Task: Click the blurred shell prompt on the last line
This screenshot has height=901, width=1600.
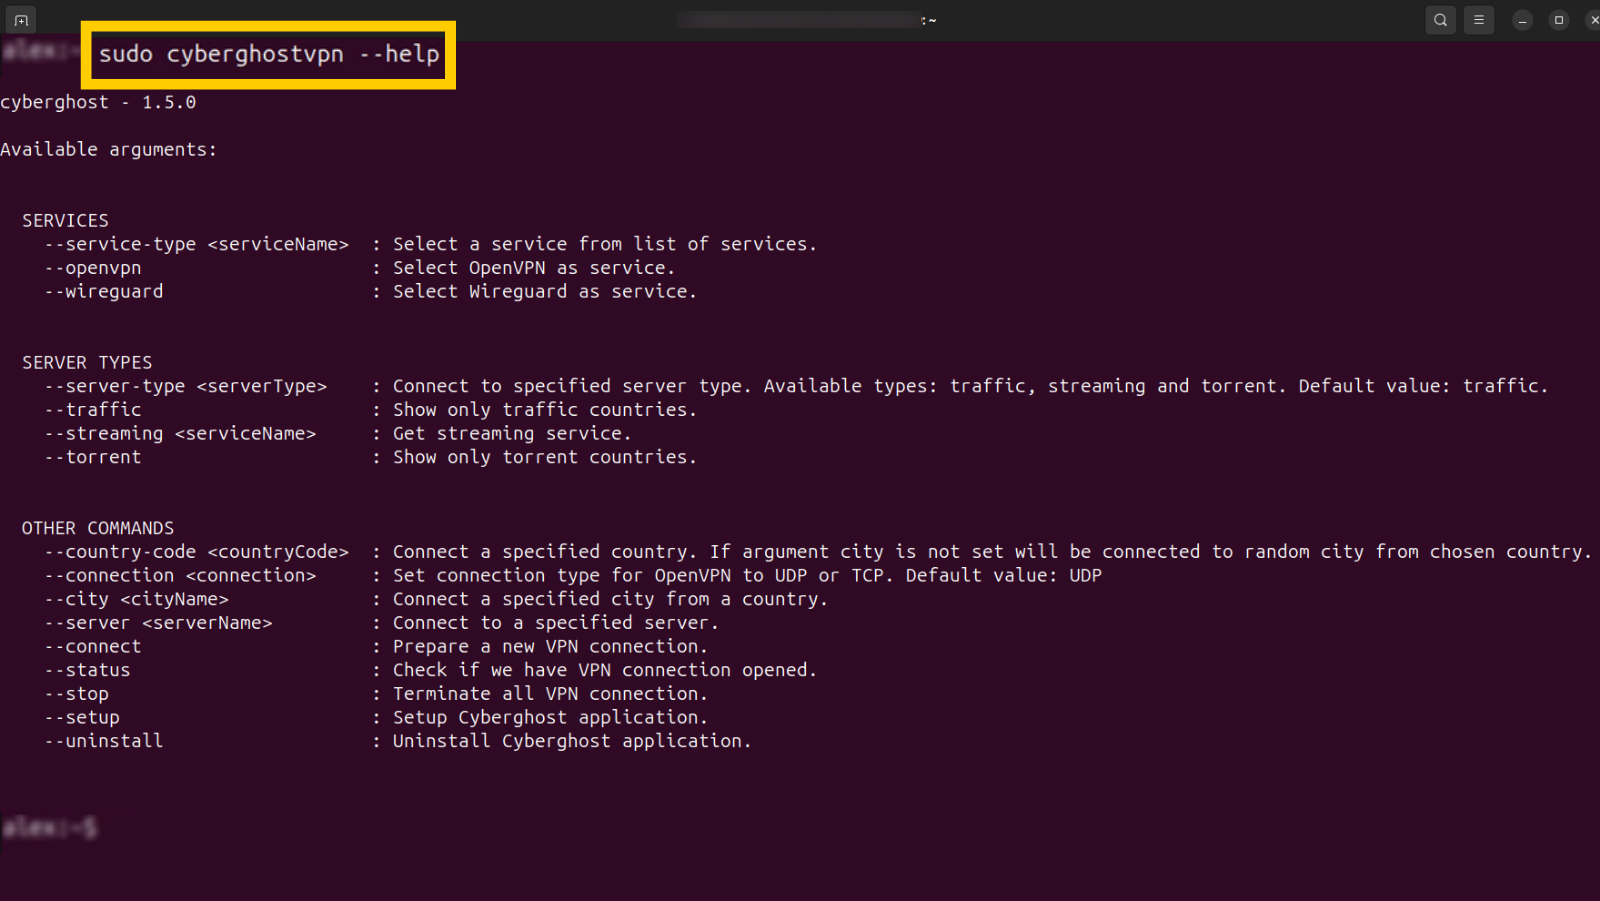Action: pyautogui.click(x=49, y=827)
